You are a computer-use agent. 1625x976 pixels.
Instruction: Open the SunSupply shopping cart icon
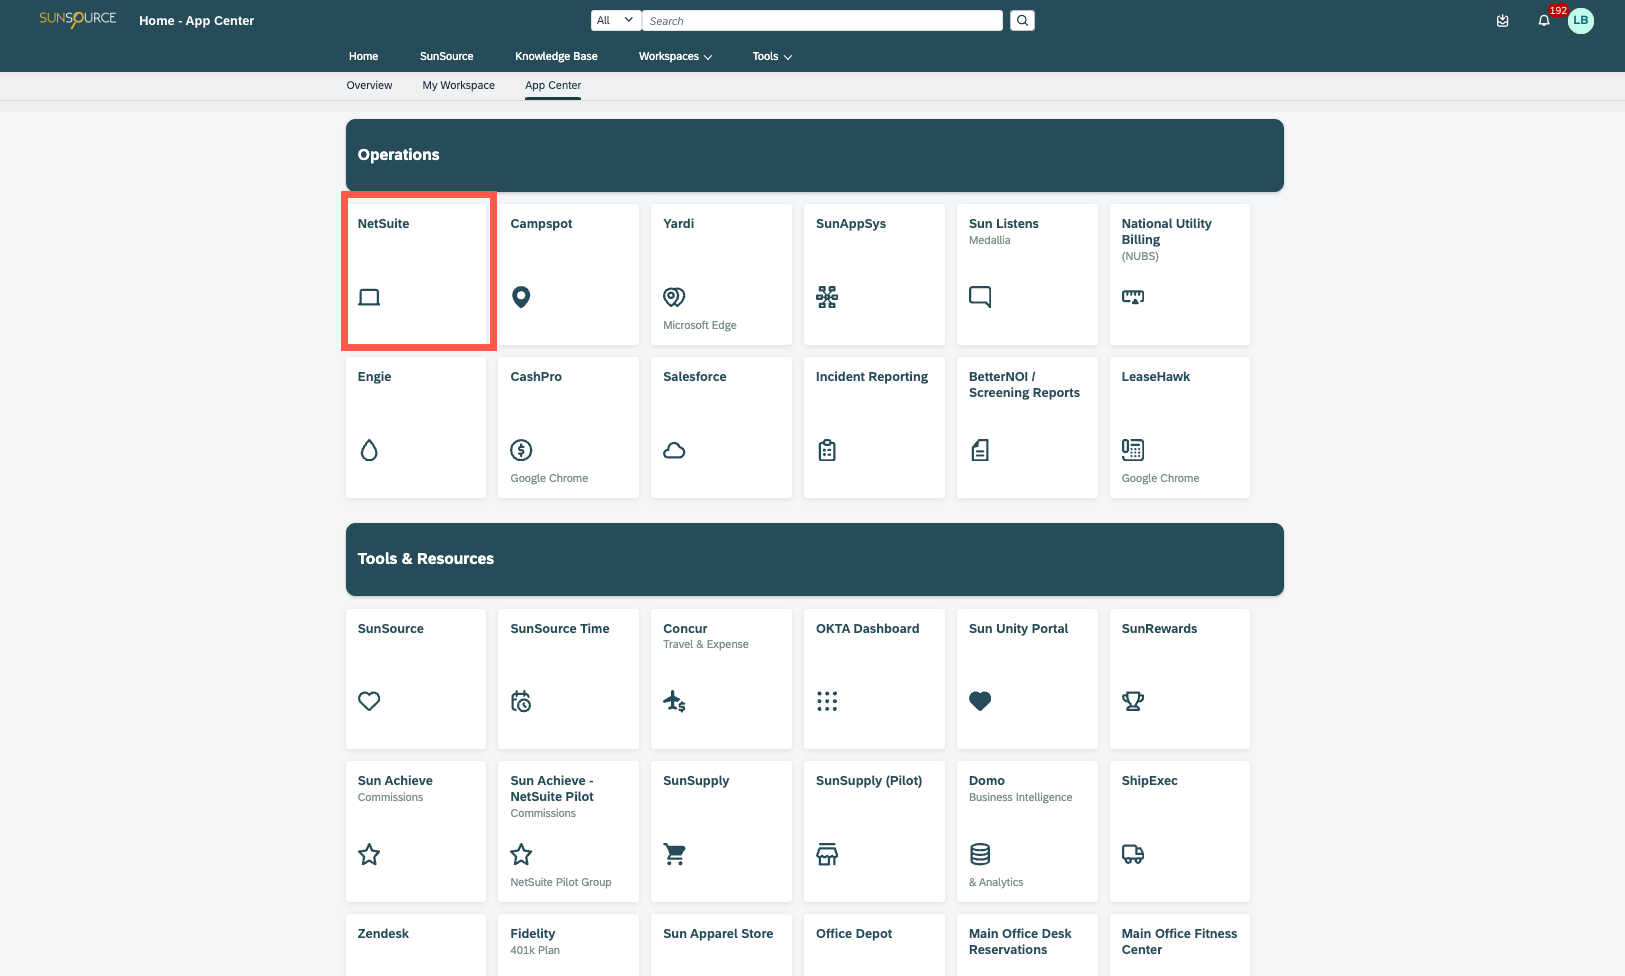tap(674, 854)
